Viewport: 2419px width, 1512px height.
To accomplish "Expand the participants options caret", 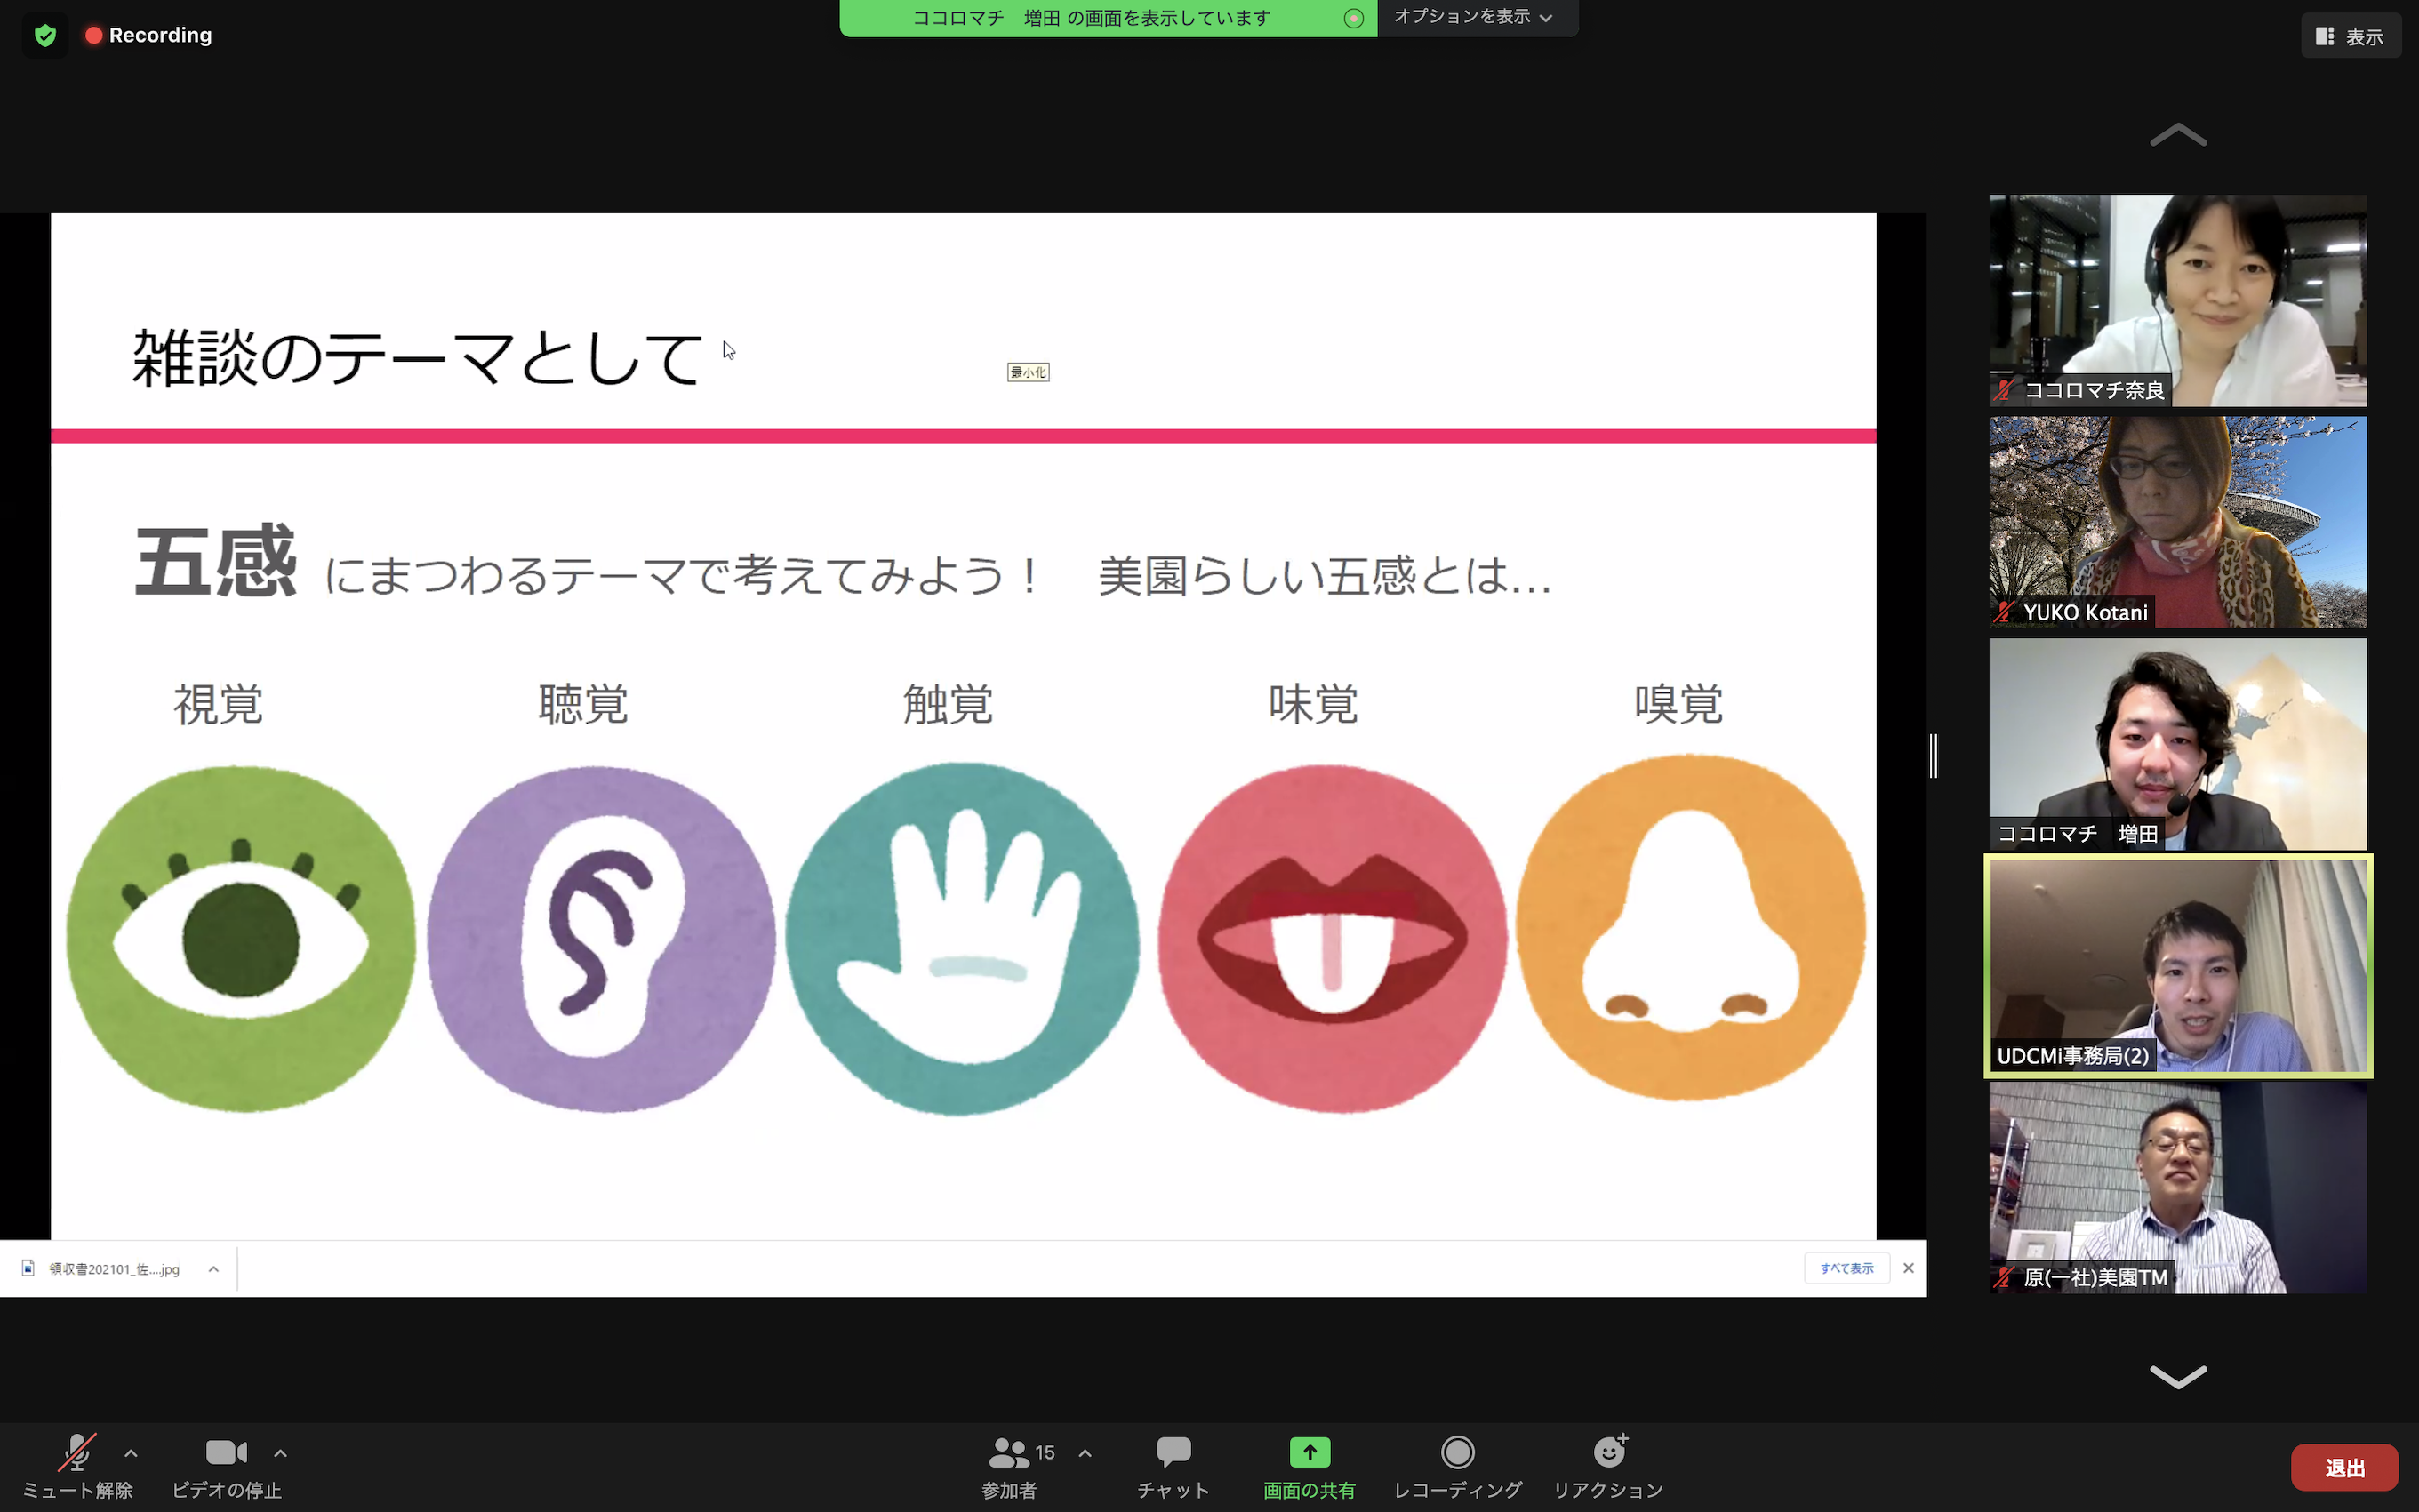I will coord(1085,1453).
